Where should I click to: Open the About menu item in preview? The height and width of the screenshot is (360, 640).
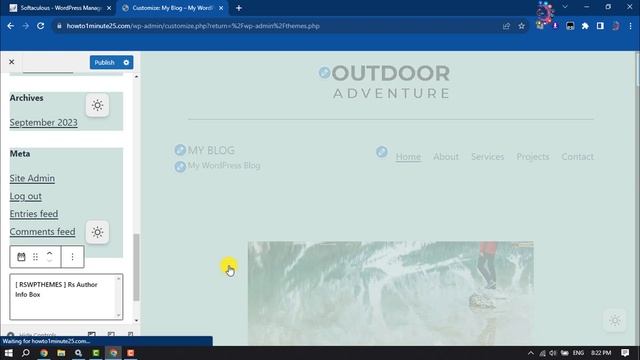(446, 157)
